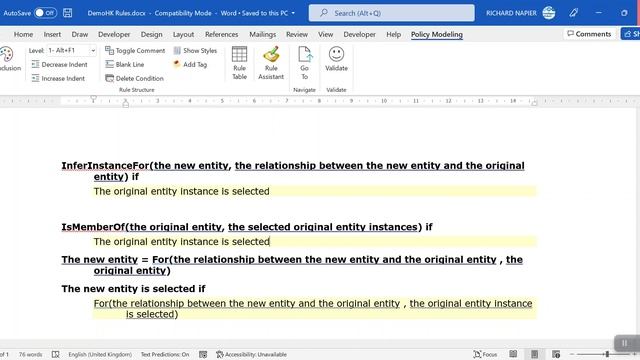Click Text Predictions: On

click(165, 354)
